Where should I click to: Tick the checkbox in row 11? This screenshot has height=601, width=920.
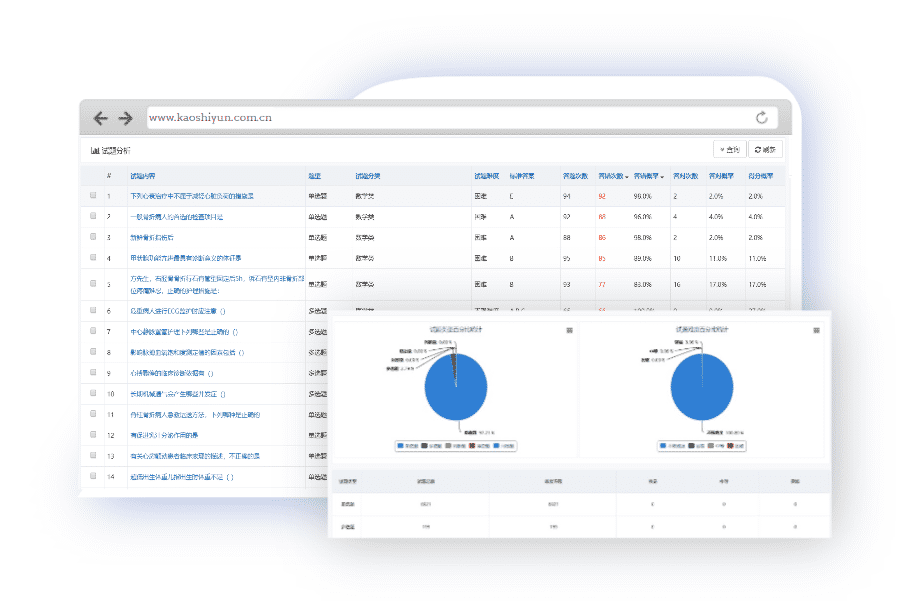pos(93,414)
